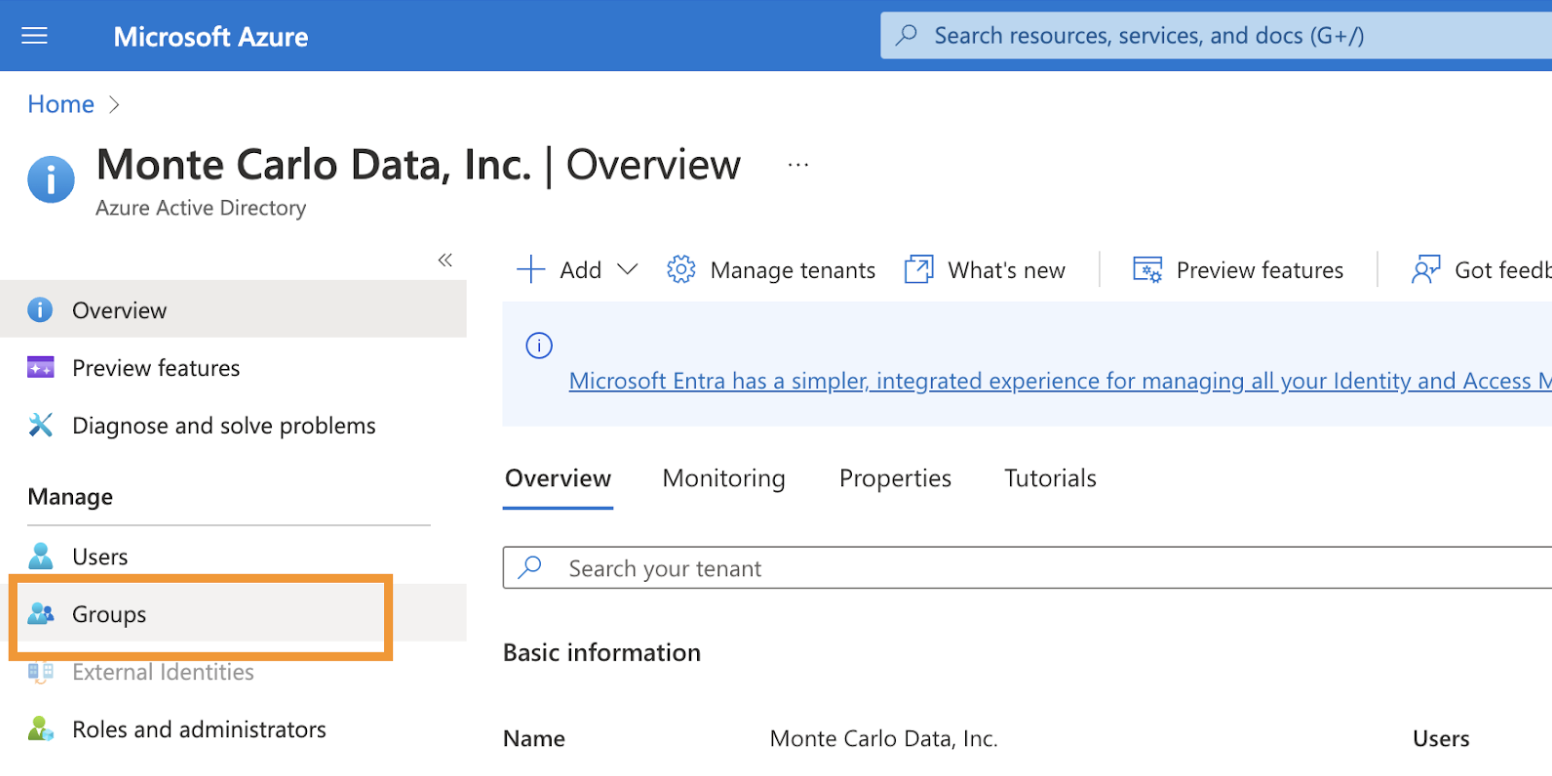Open the hamburger portal menu
This screenshot has height=776, width=1552.
point(35,36)
